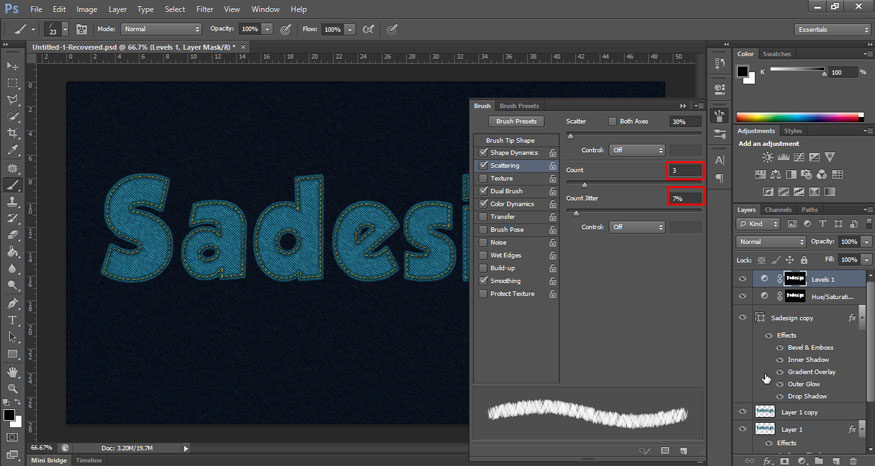The width and height of the screenshot is (875, 466).
Task: Switch to the Swatches tab
Action: pos(777,54)
